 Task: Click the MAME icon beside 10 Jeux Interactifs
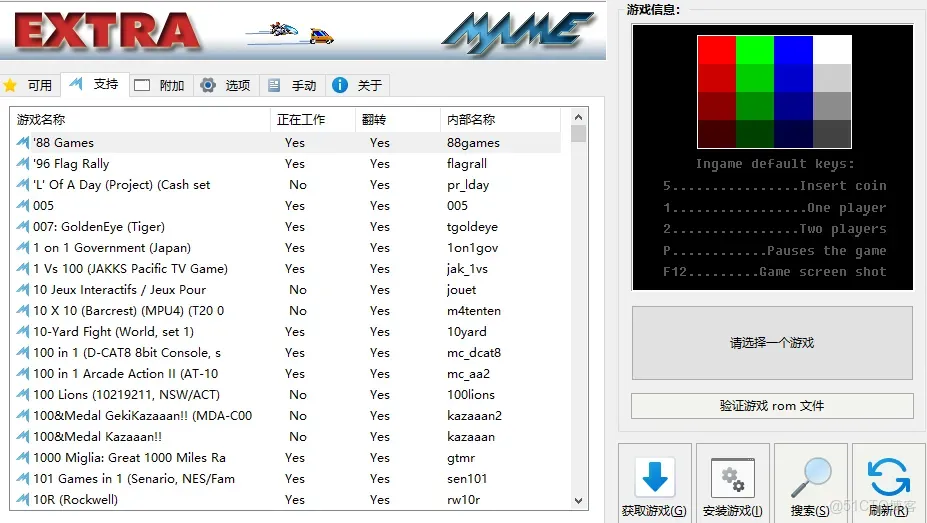point(22,290)
